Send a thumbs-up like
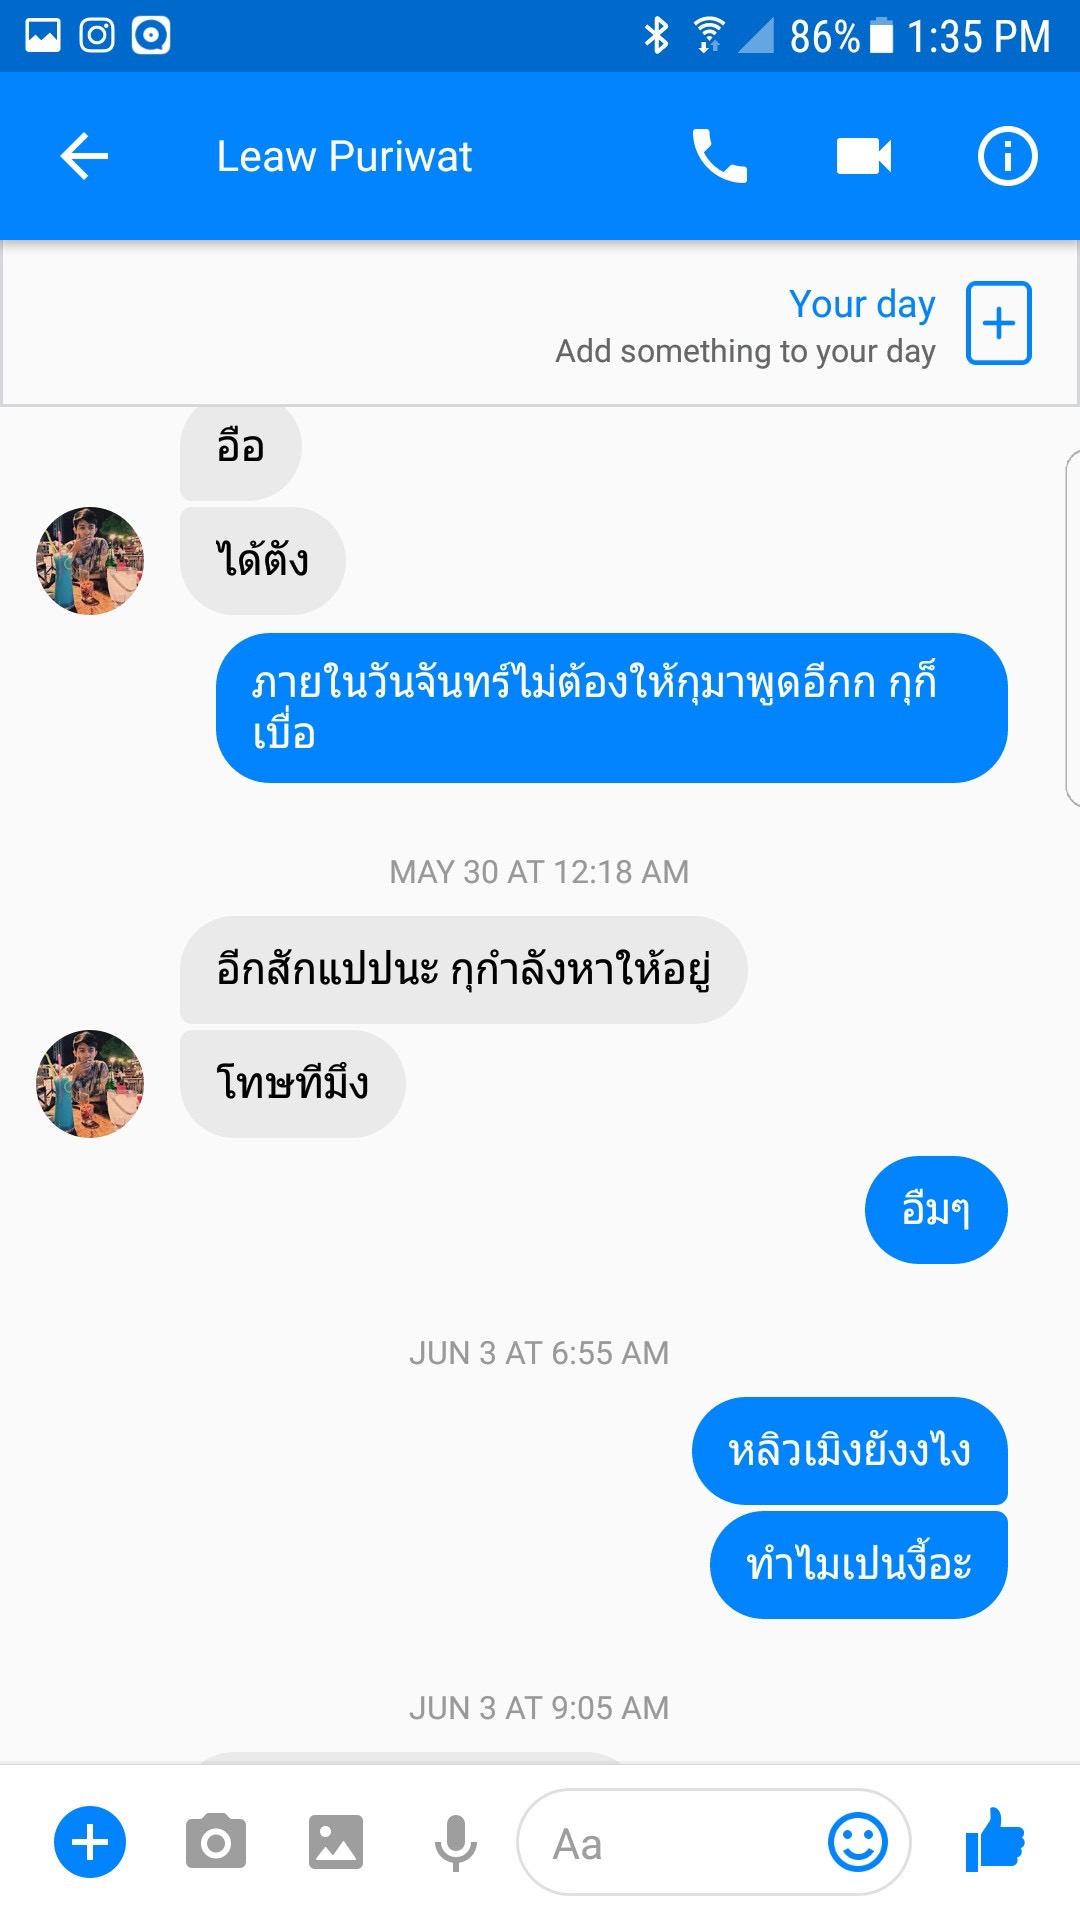 [995, 1840]
